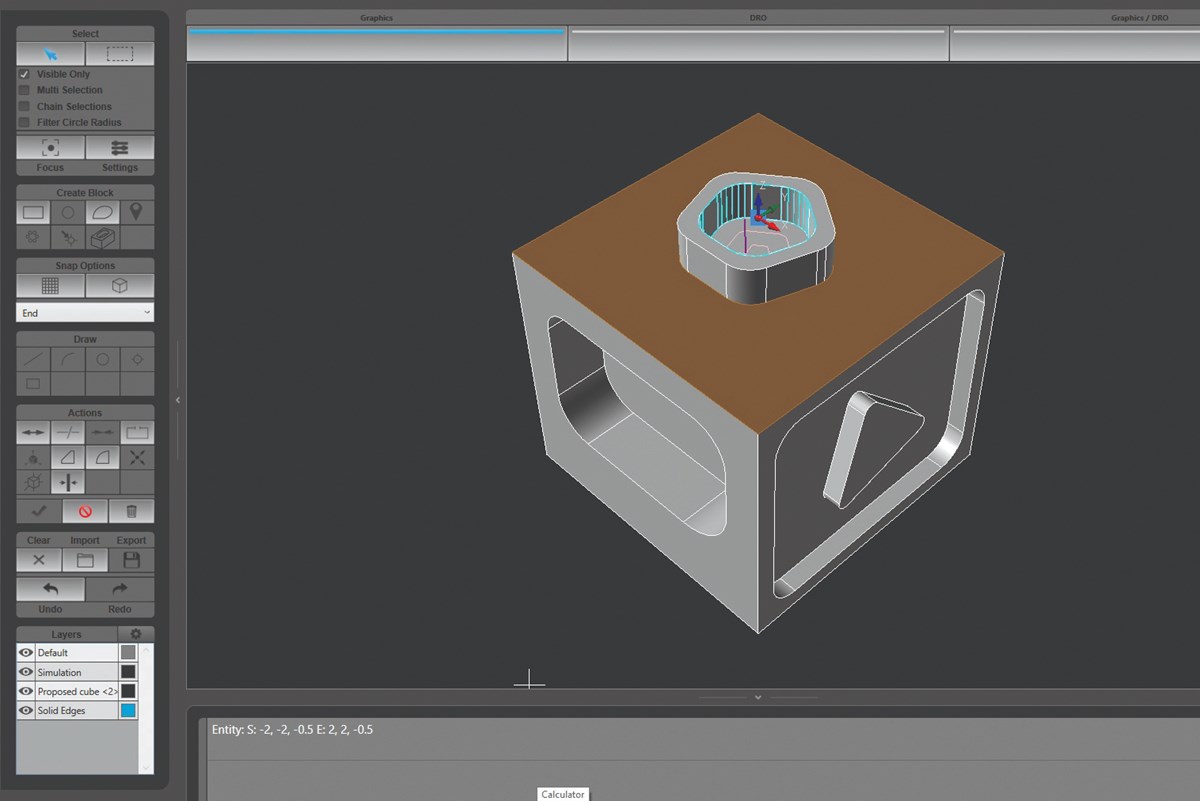Open the End snap mode dropdown
Image resolution: width=1200 pixels, height=801 pixels.
click(x=84, y=312)
